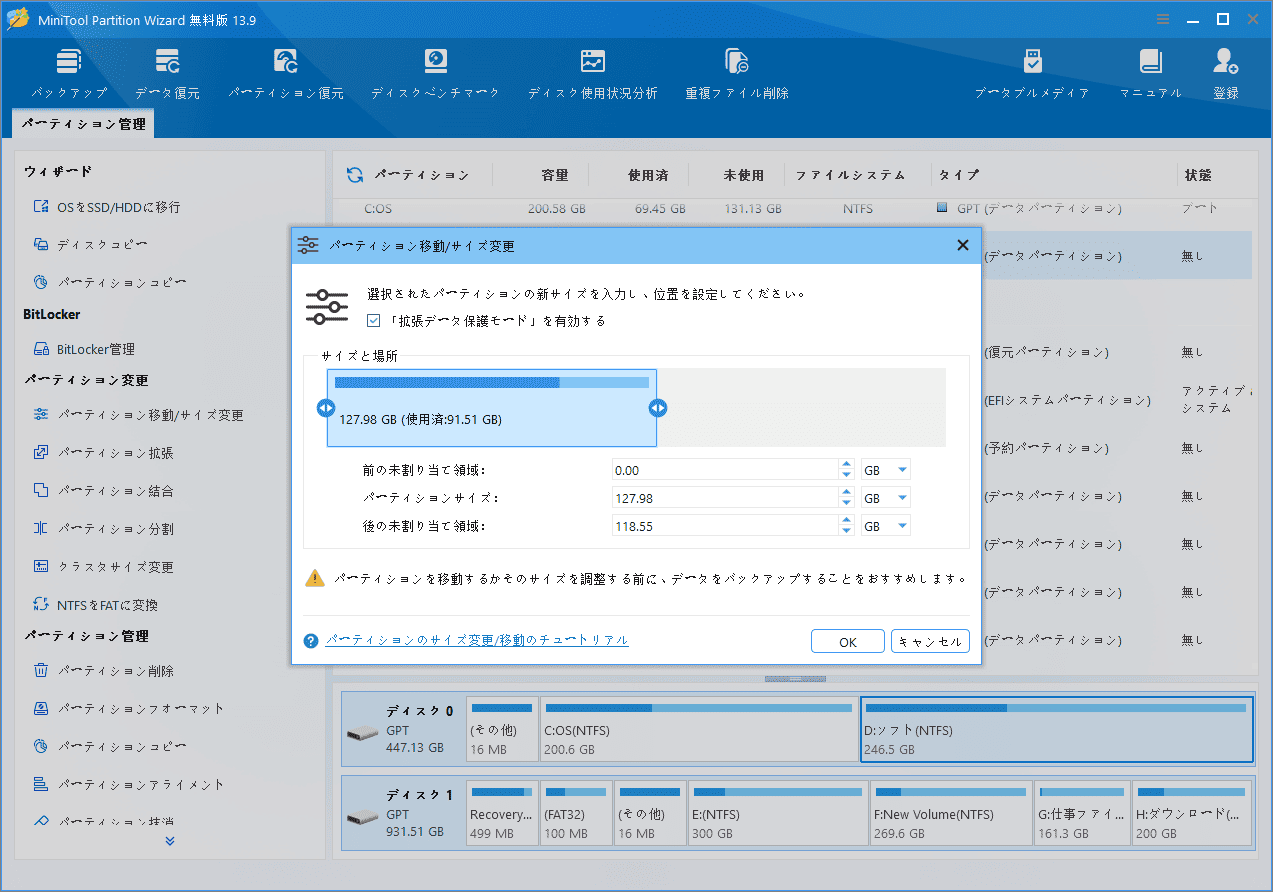
Task: Click the 前の未割り当て領域 value field
Action: 725,470
